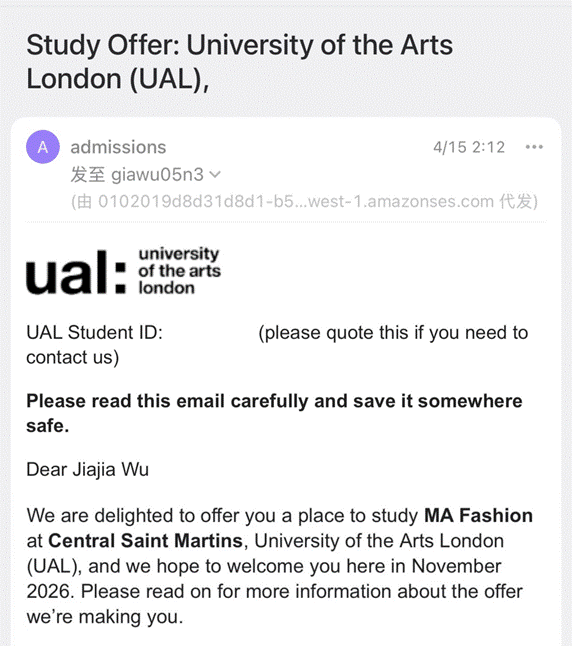This screenshot has width=572, height=646.
Task: Click the amazonses.com relay sender line
Action: (304, 201)
